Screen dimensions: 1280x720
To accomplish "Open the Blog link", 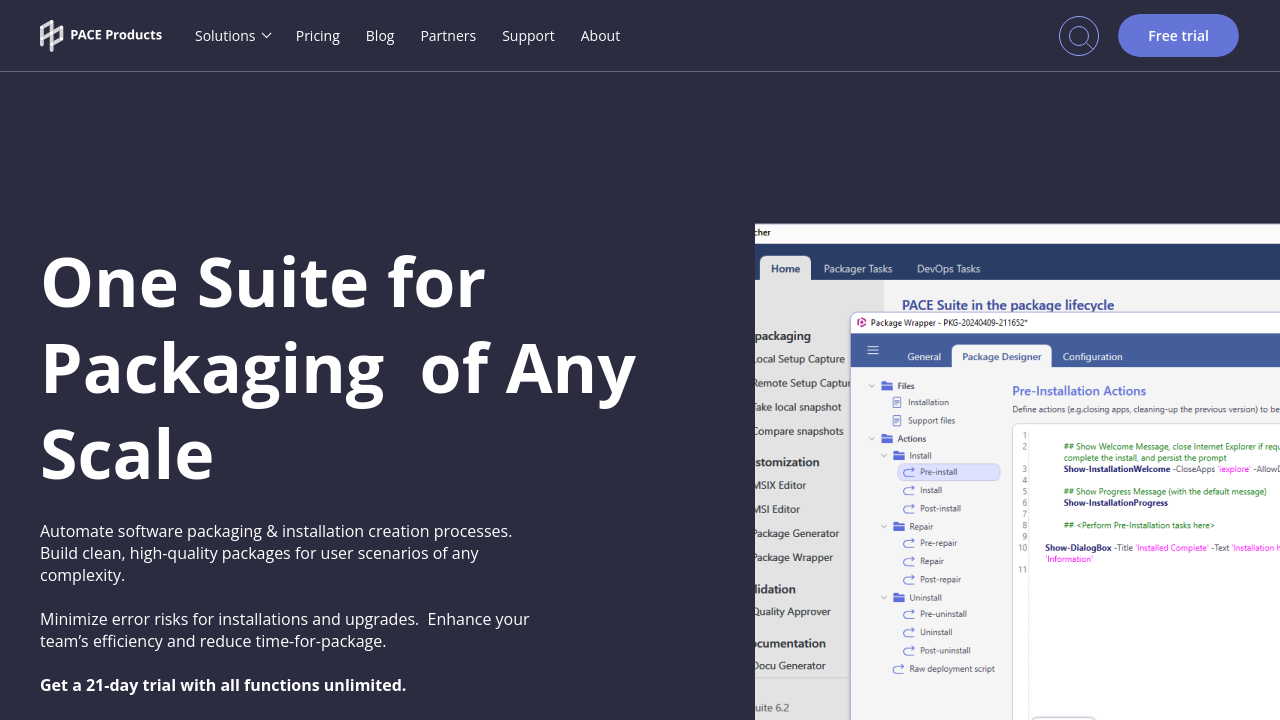I will click(380, 36).
